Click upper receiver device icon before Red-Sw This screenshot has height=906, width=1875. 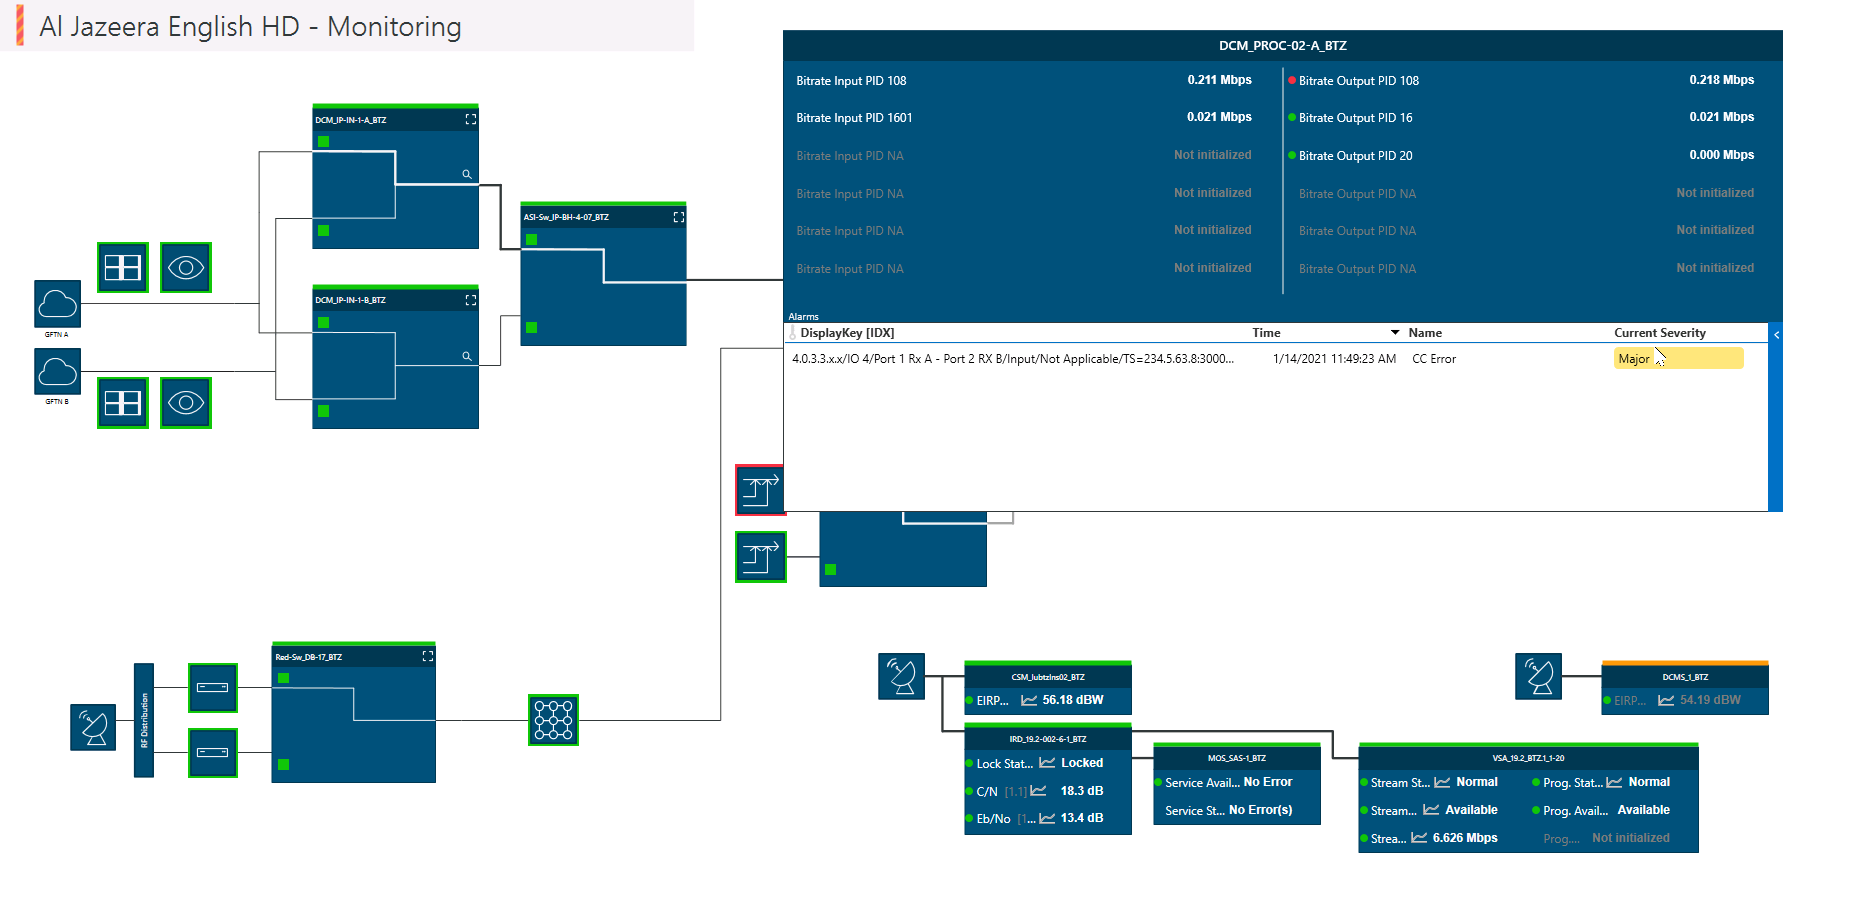click(213, 688)
